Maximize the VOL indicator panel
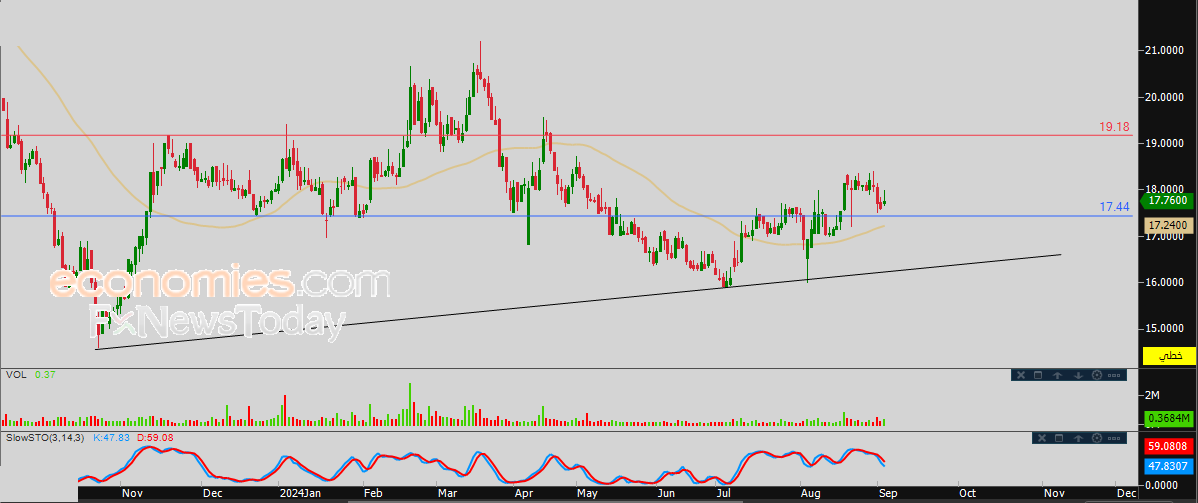Viewport: 1198px width, 503px height. tap(1038, 375)
